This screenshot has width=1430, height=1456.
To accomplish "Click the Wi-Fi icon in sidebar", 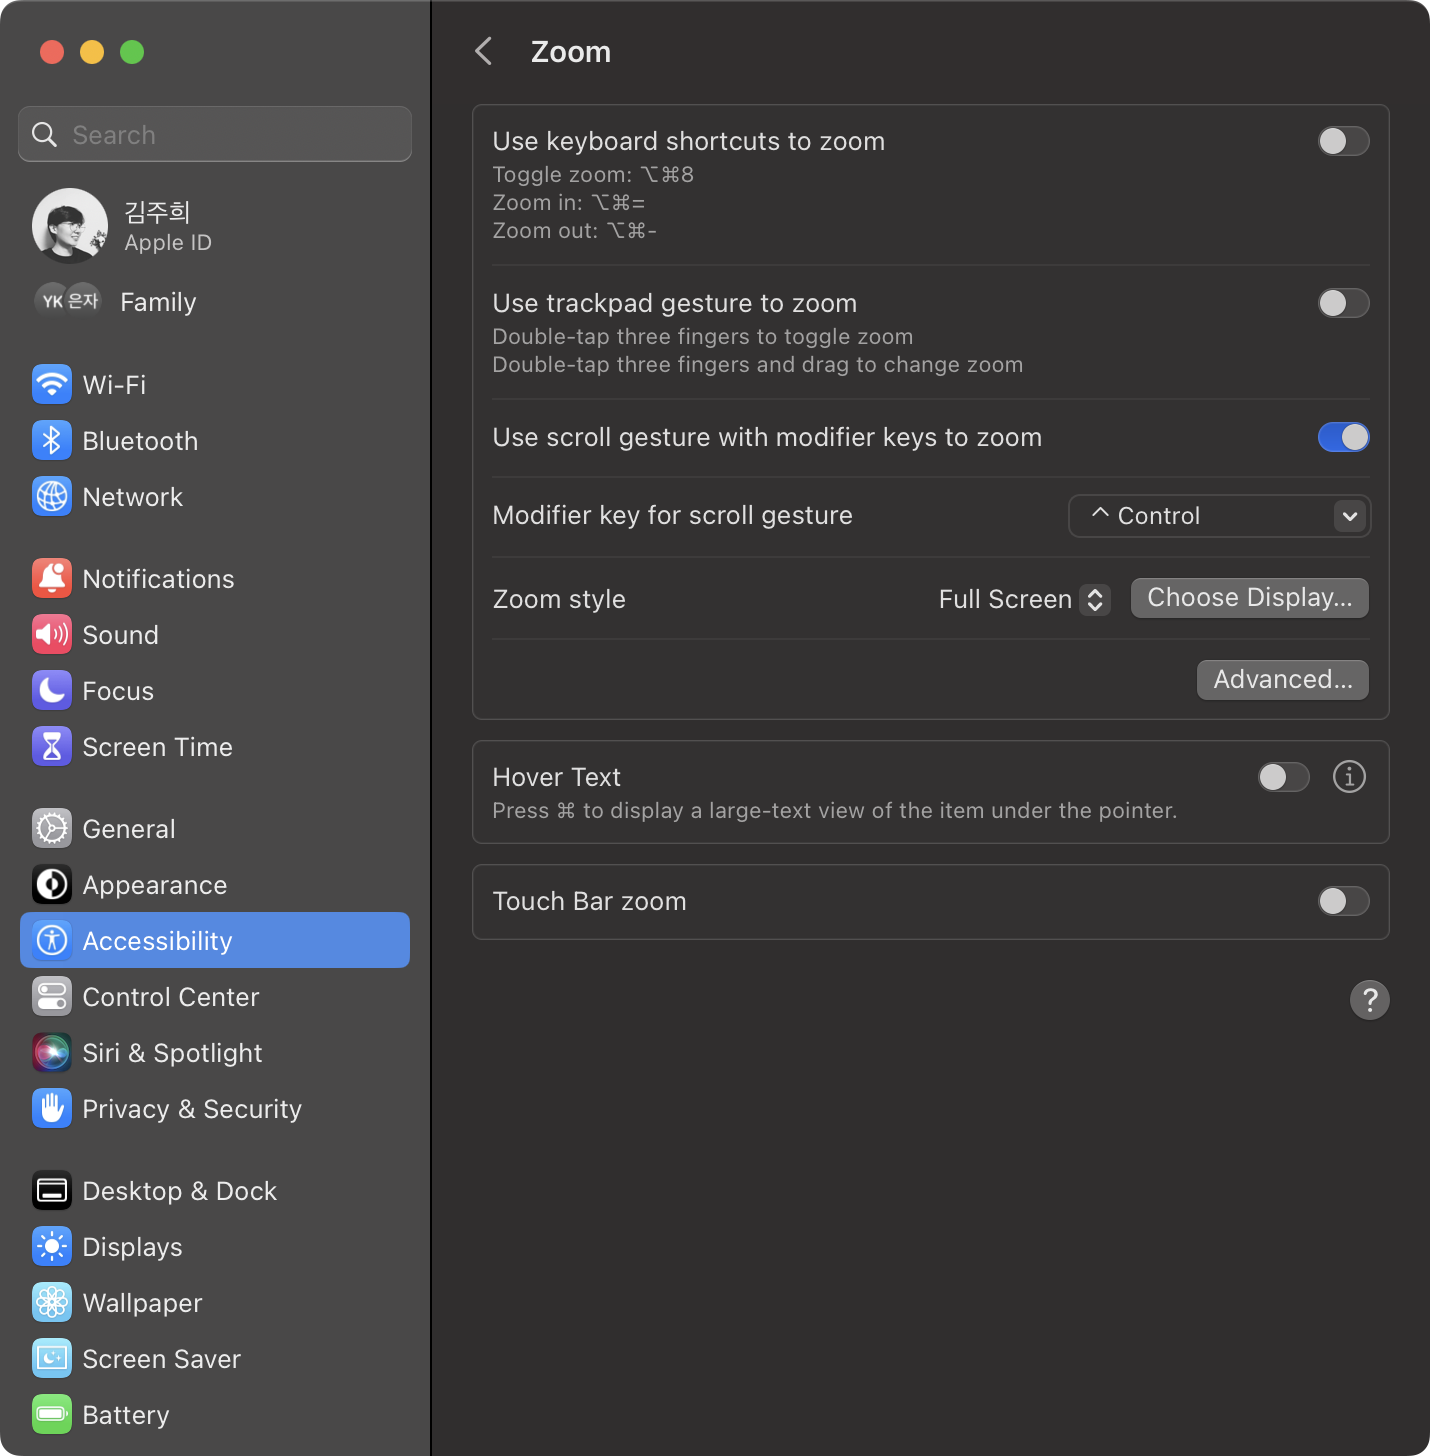I will coord(52,384).
